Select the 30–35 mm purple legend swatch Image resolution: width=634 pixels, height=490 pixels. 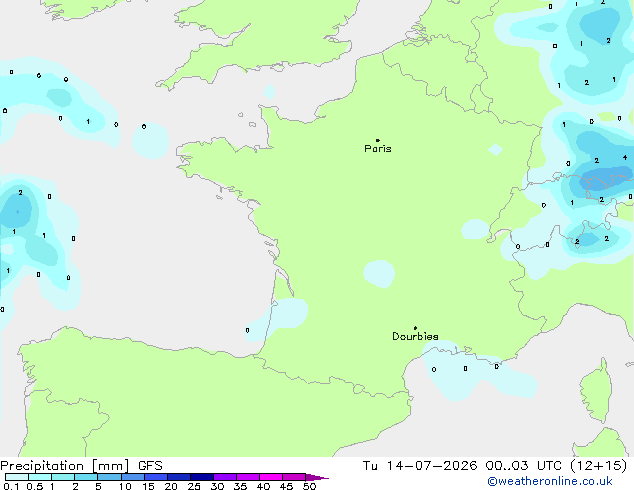[224, 477]
